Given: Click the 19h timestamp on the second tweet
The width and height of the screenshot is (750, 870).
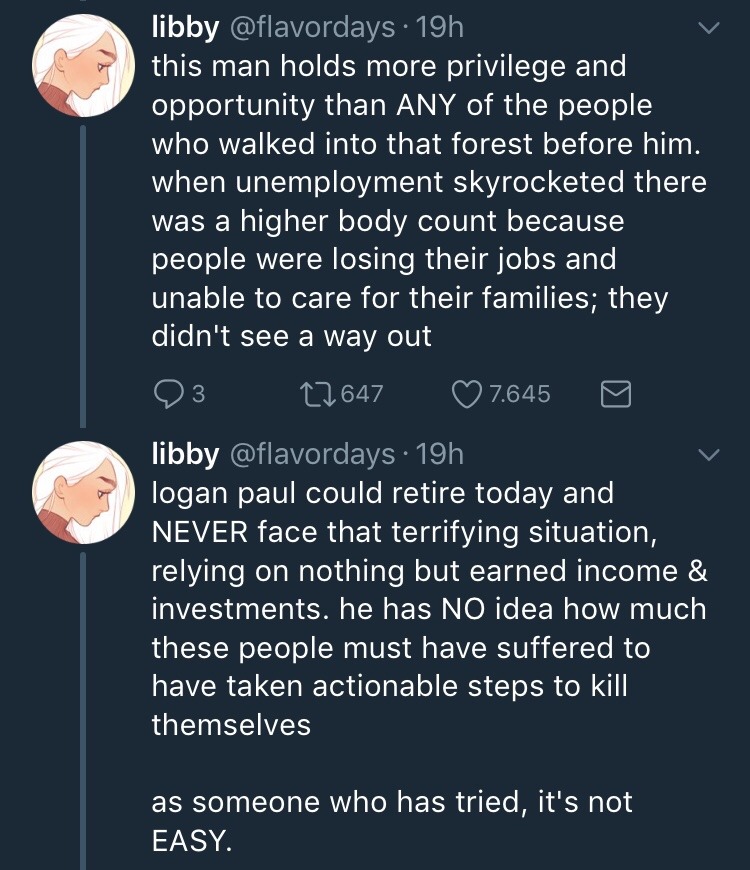Looking at the screenshot, I should tap(438, 455).
